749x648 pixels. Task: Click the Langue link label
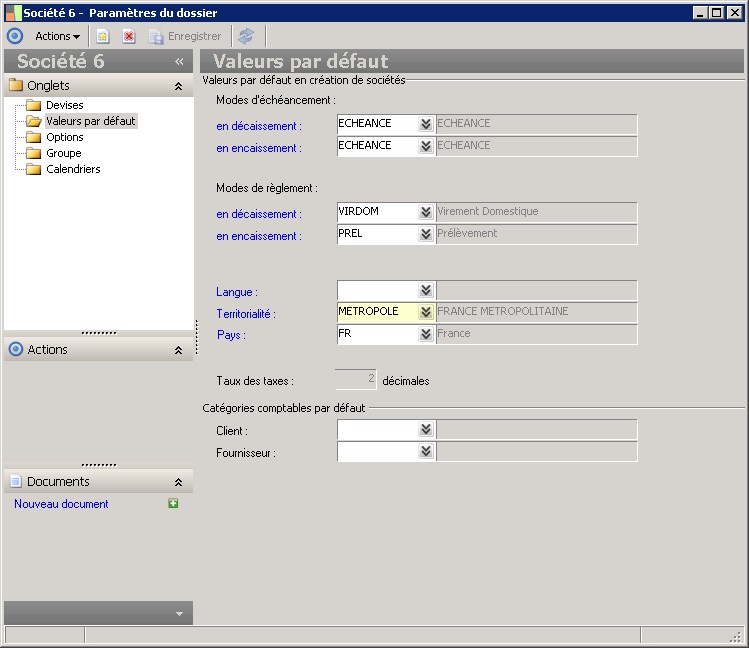coord(236,292)
